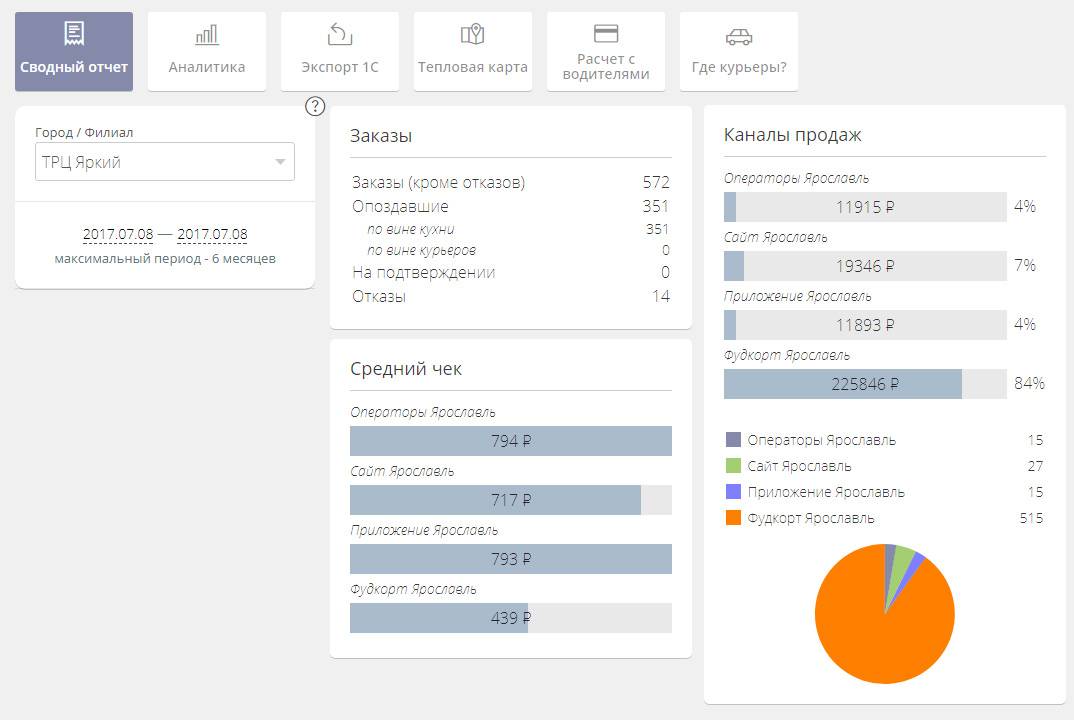Image resolution: width=1074 pixels, height=720 pixels.
Task: Click the 439 ₽ average check bar
Action: (x=511, y=618)
